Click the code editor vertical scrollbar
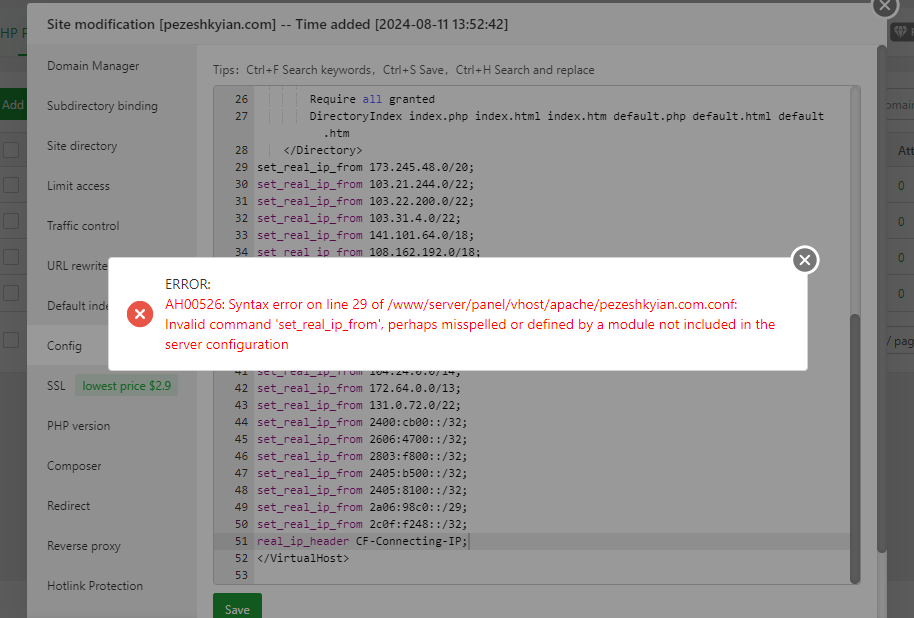 [855, 448]
